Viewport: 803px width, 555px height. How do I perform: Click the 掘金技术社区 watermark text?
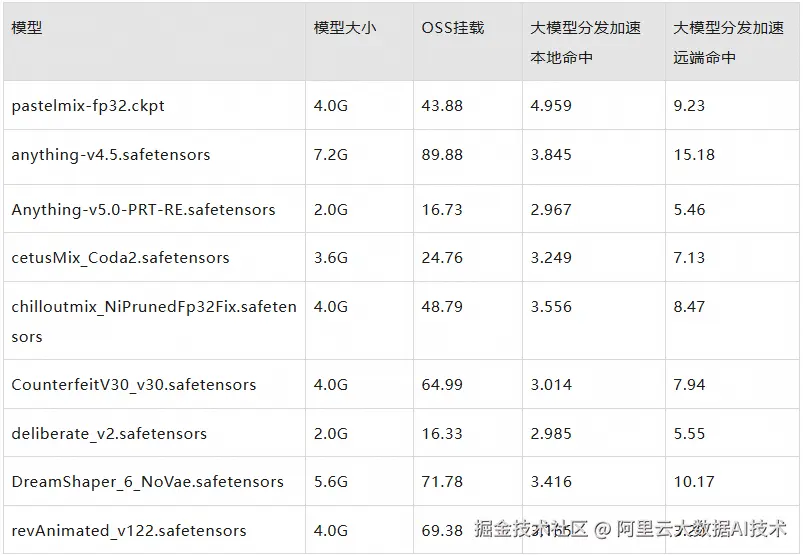pyautogui.click(x=531, y=528)
